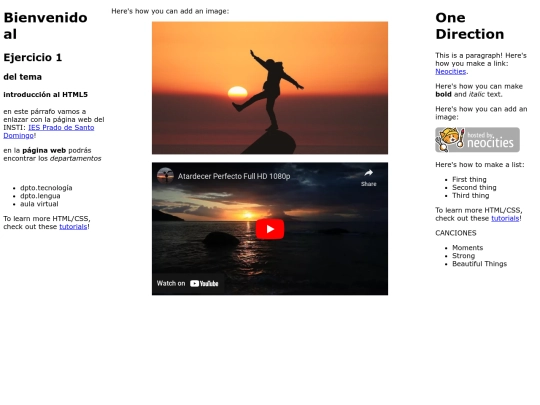This screenshot has height=405, width=540.
Task: Click the introducción al HTML5 heading
Action: [45, 94]
